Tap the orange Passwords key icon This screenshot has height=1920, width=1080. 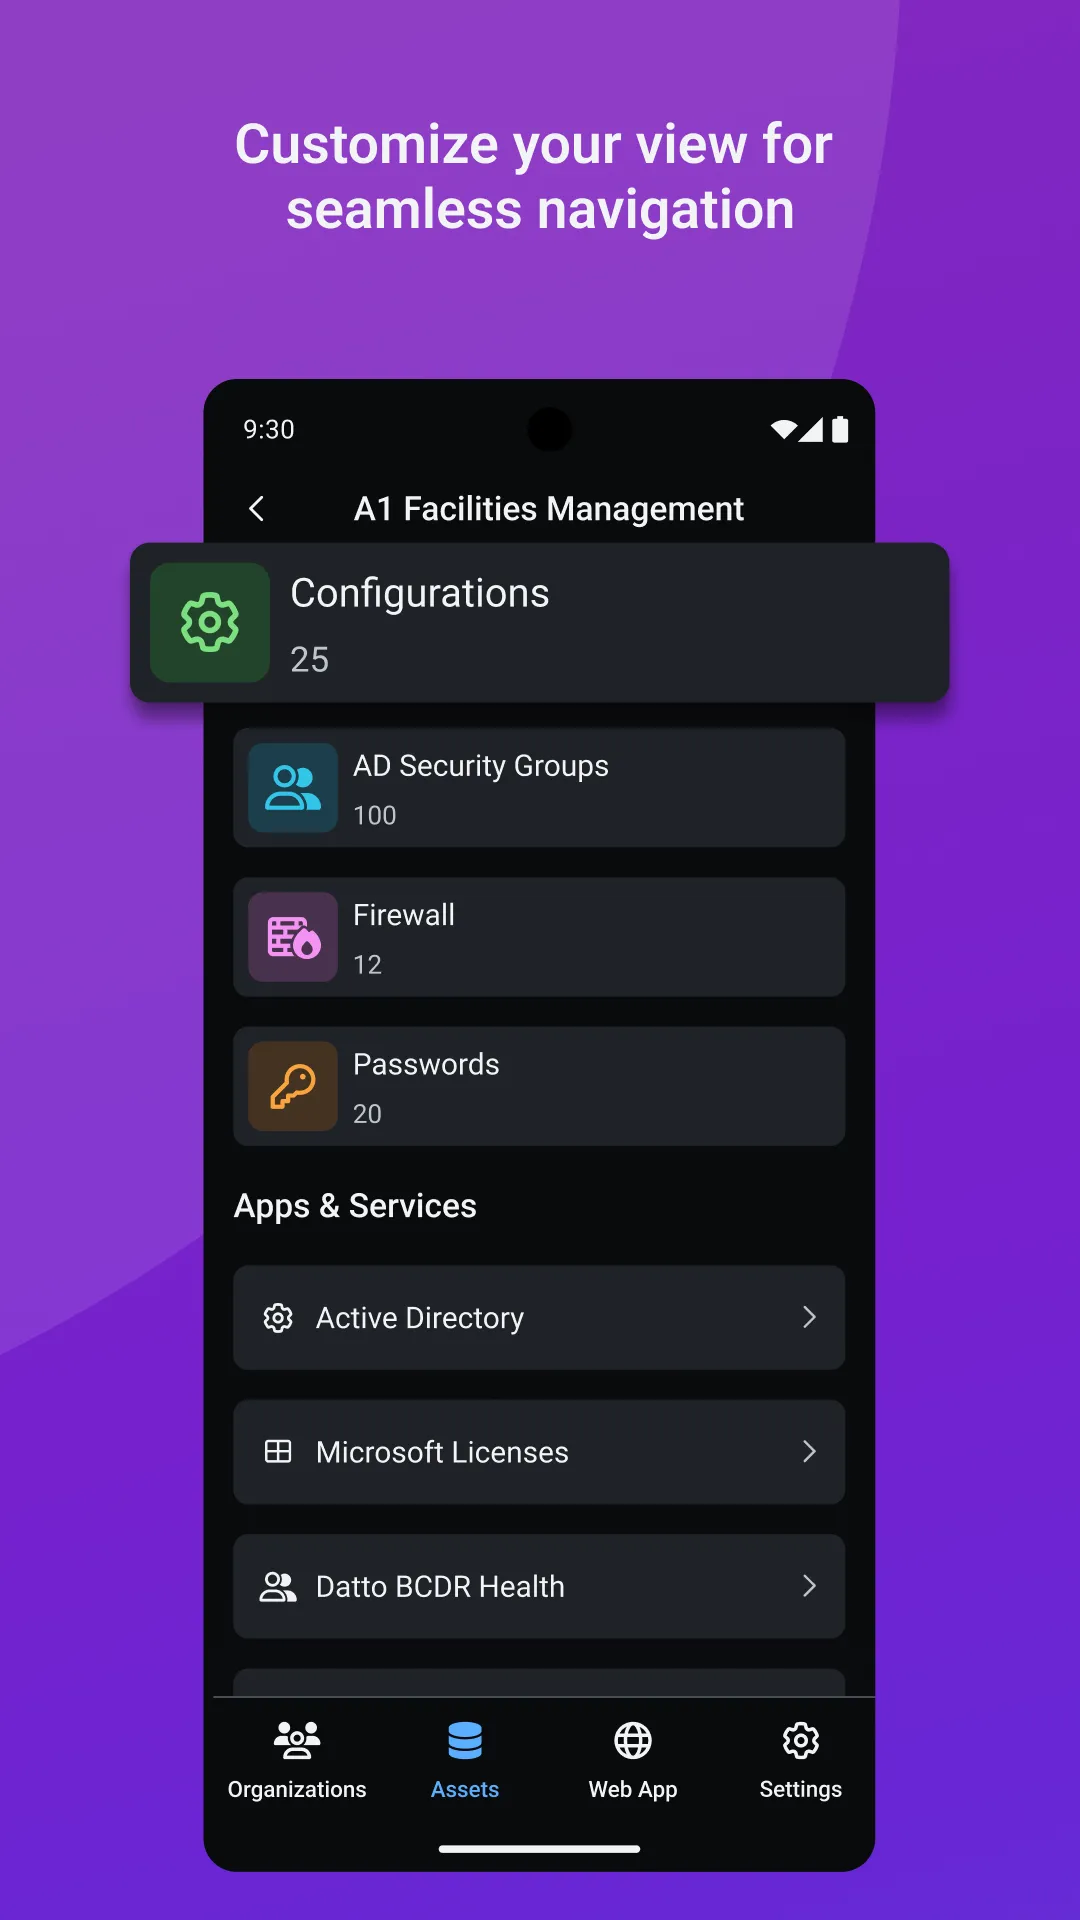293,1086
